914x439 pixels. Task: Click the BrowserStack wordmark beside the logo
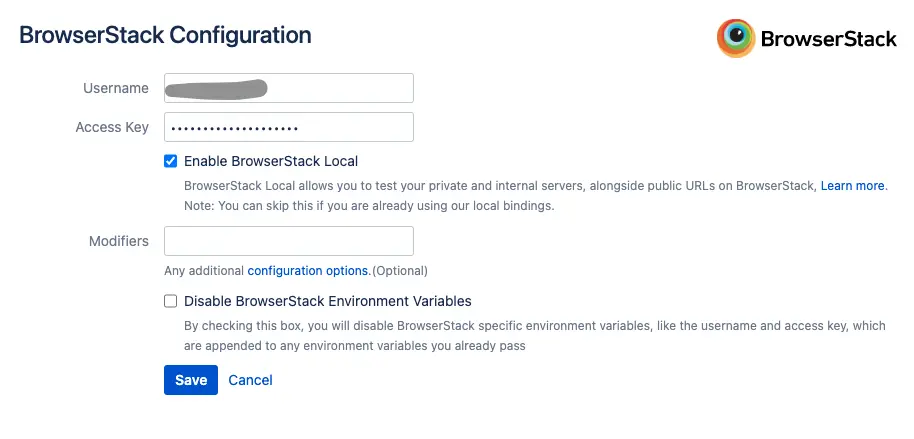(827, 39)
